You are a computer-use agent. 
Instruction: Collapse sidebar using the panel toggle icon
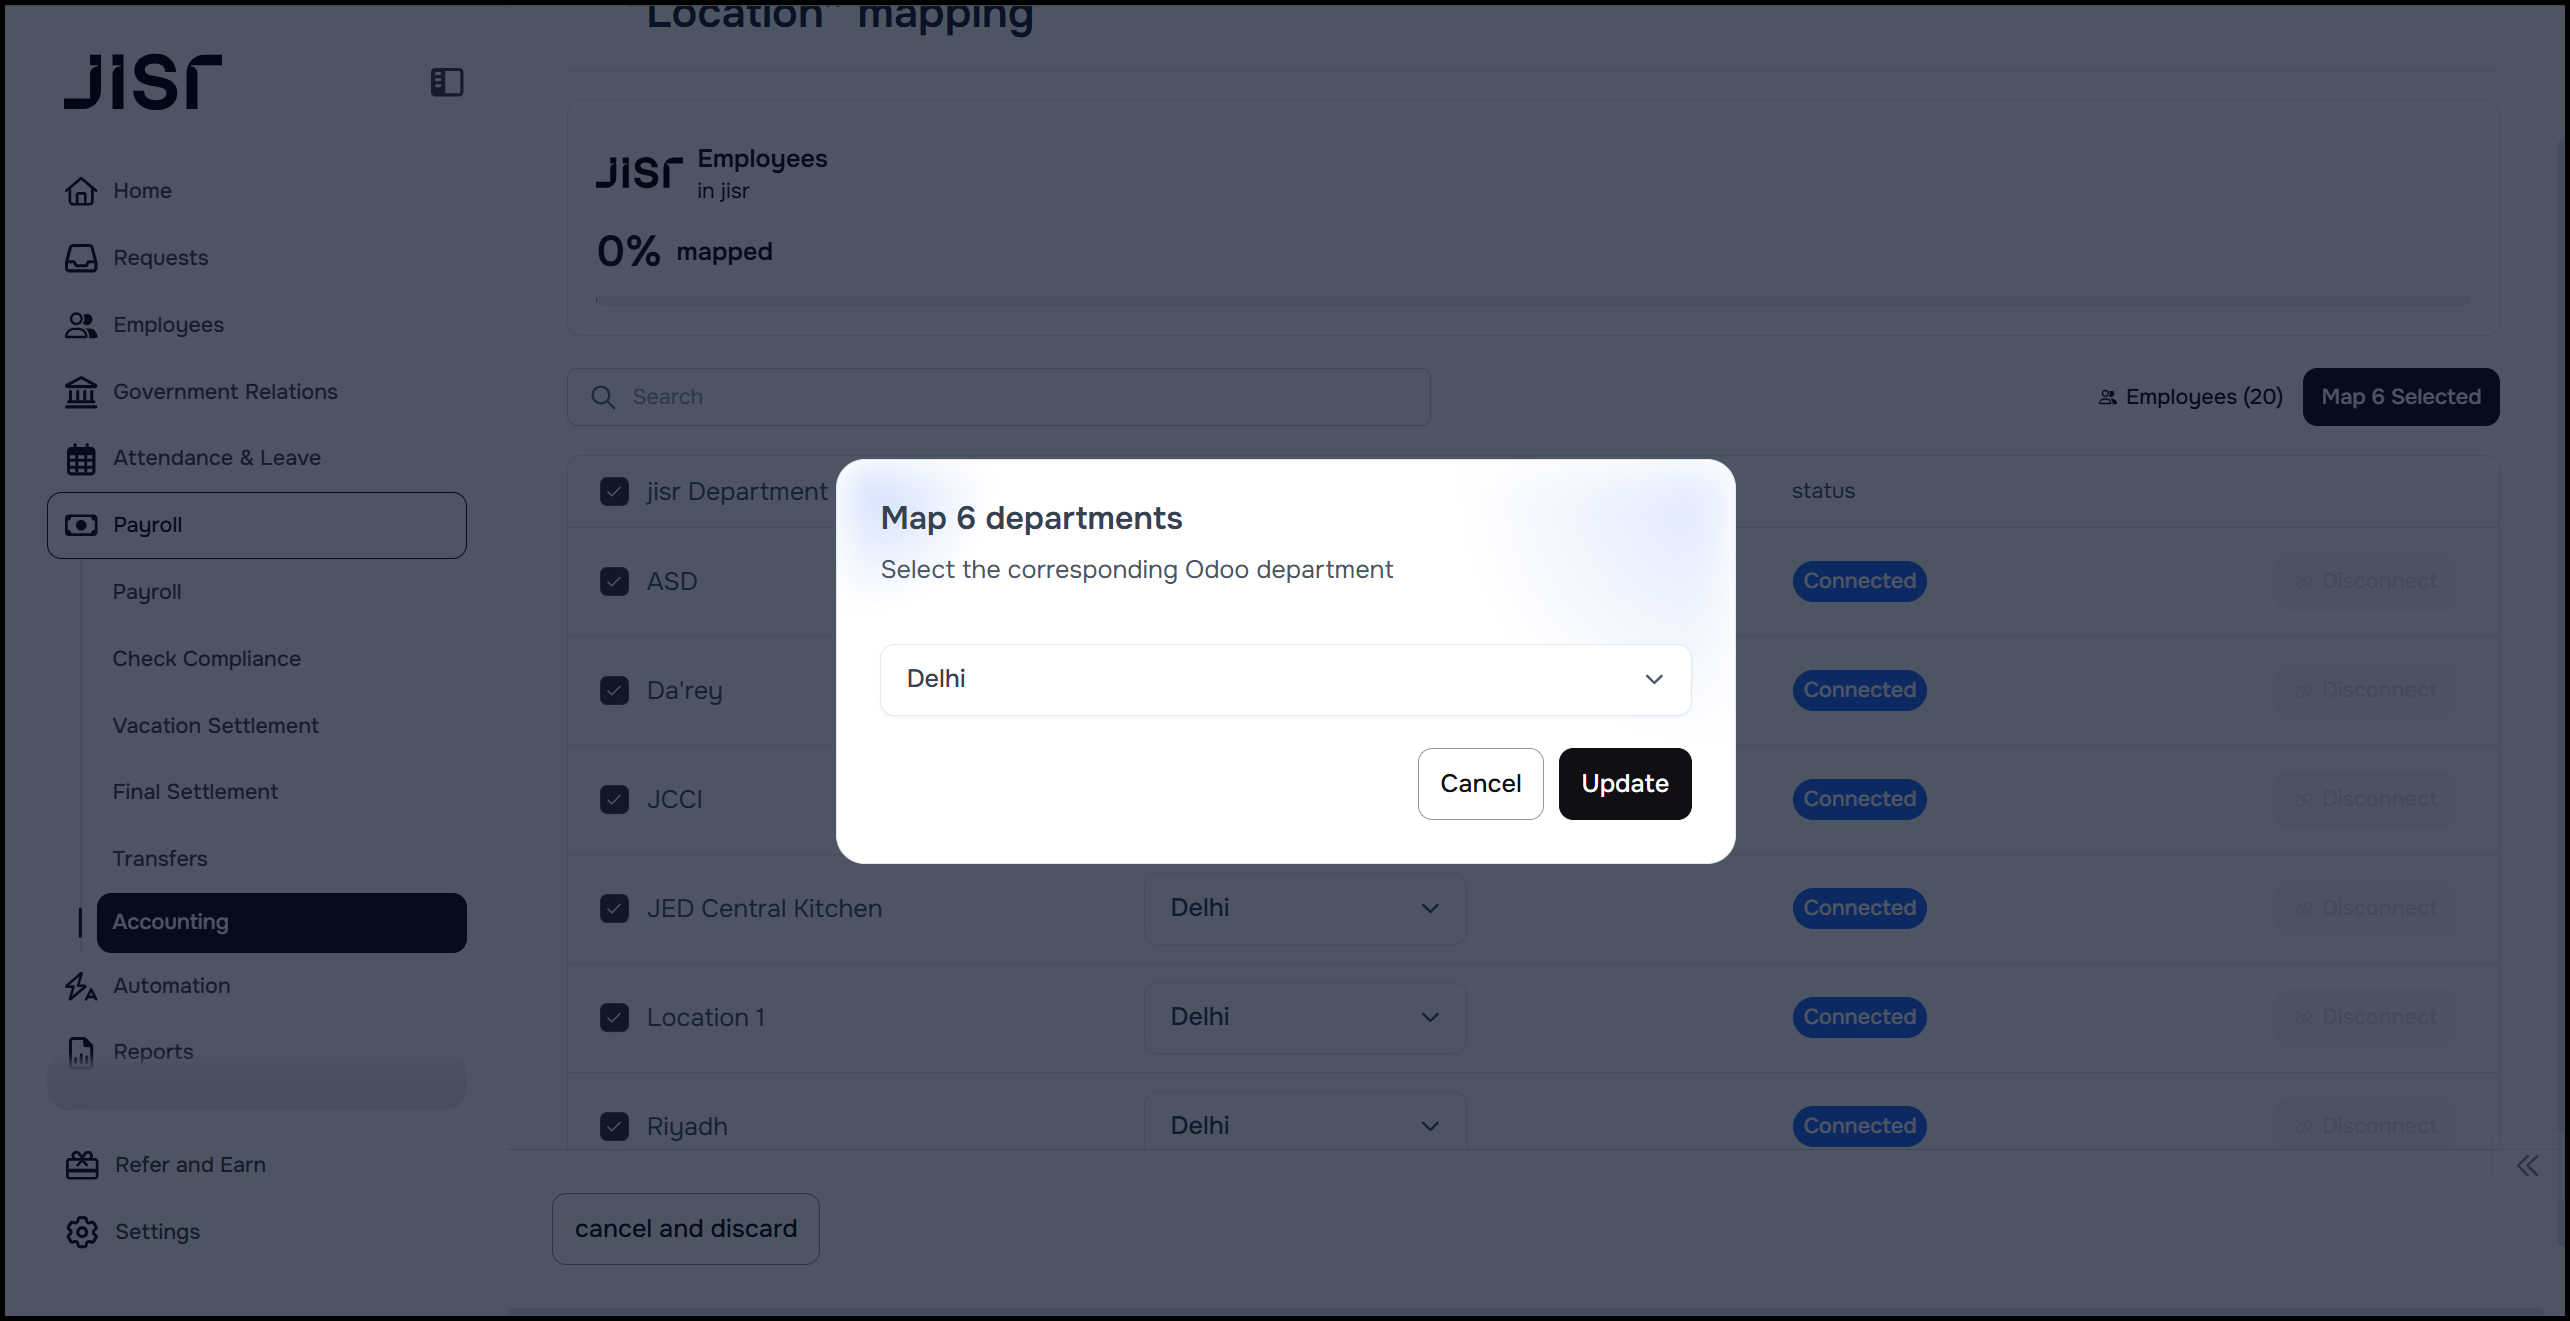pyautogui.click(x=447, y=82)
